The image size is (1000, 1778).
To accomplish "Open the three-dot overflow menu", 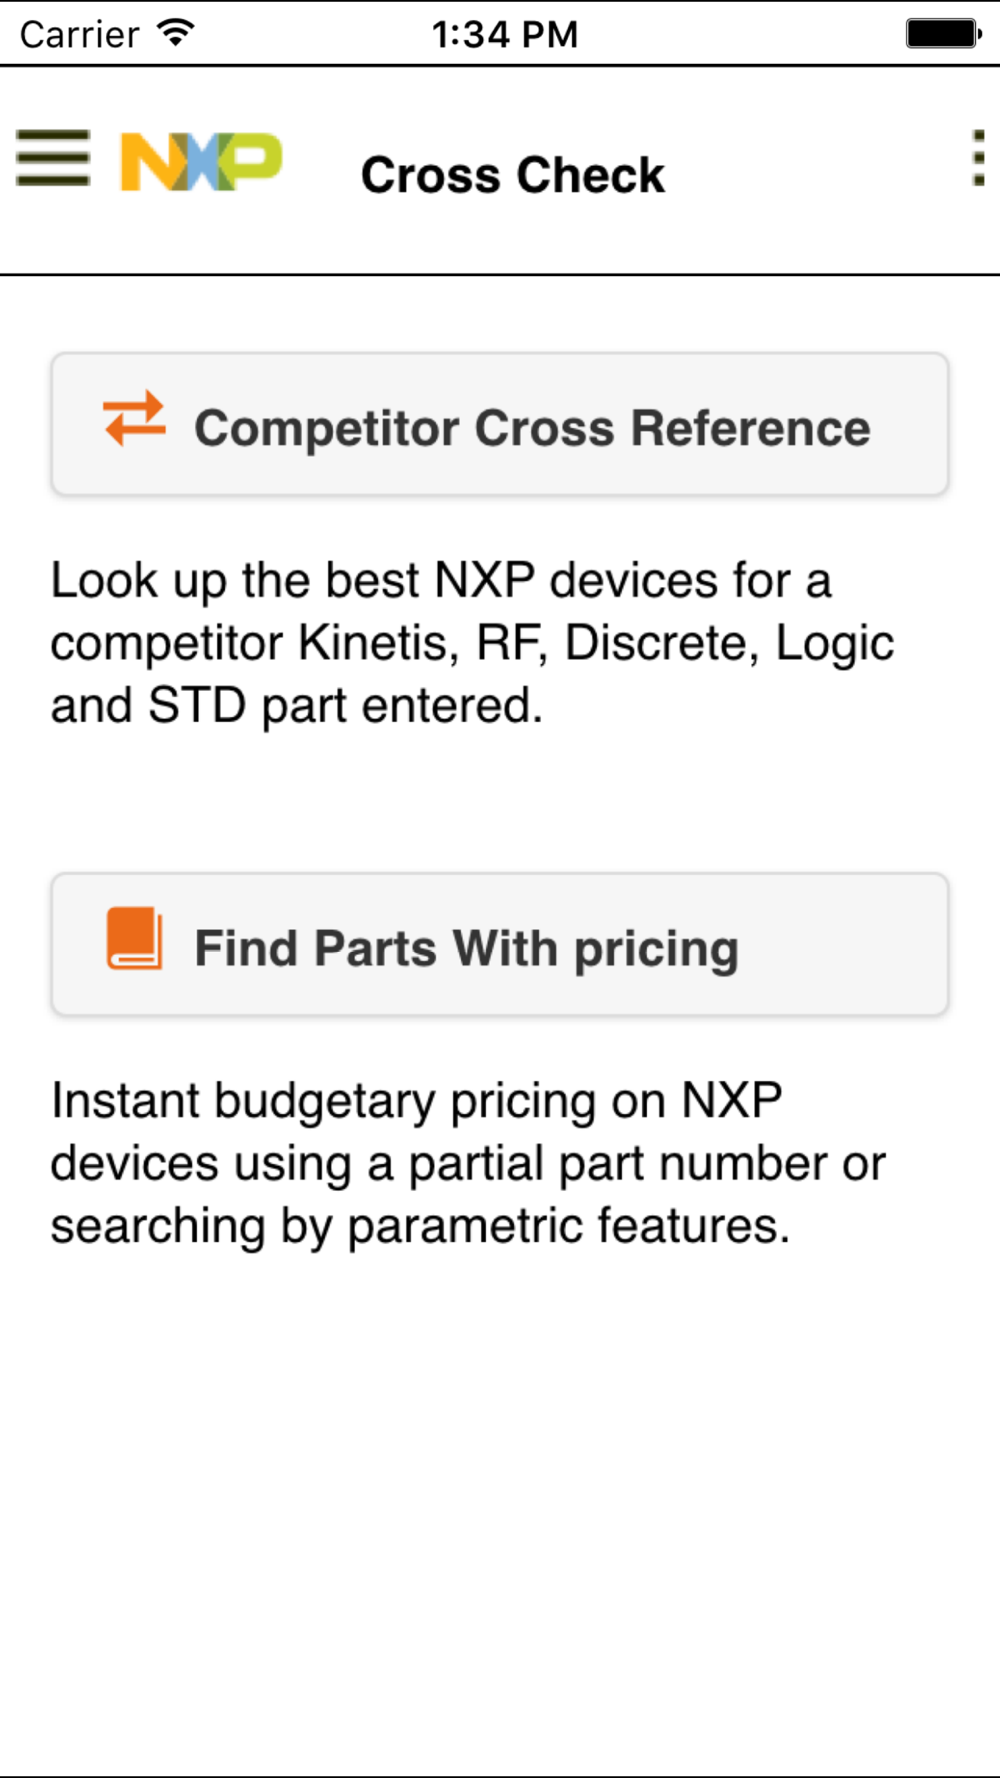I will tap(978, 158).
